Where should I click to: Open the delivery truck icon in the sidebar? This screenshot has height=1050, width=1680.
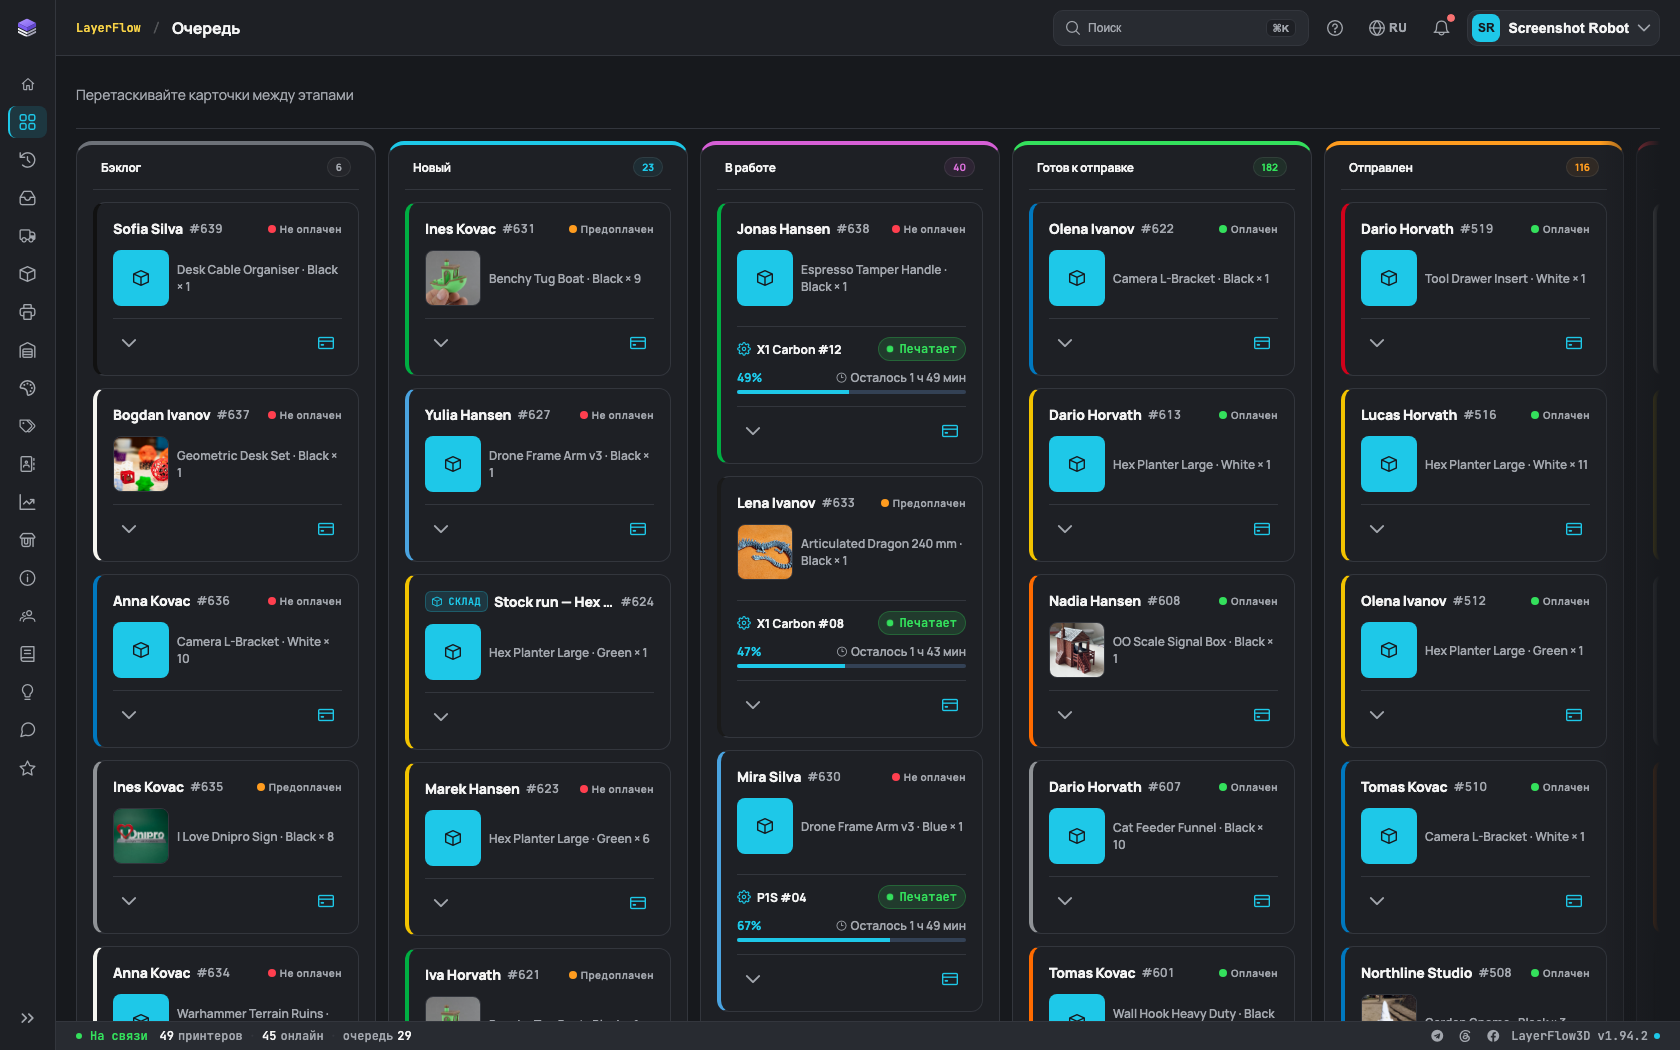28,236
